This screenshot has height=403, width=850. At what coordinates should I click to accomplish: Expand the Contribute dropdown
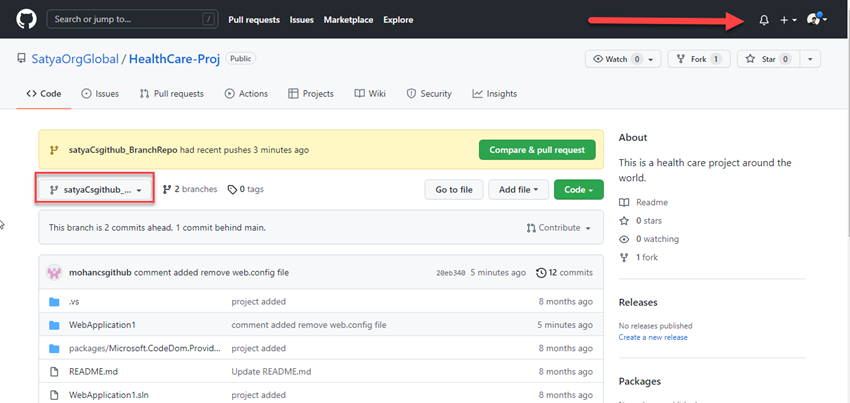point(558,228)
